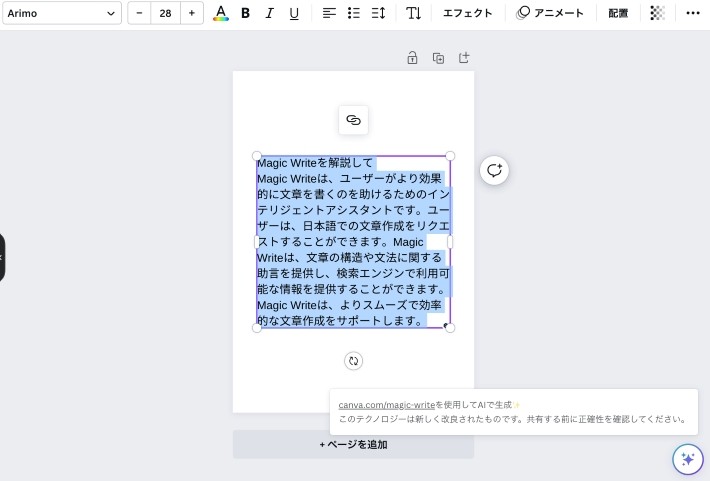Screen dimensions: 710x481
Task: Add a new page via share-plus icon
Action: tap(464, 58)
